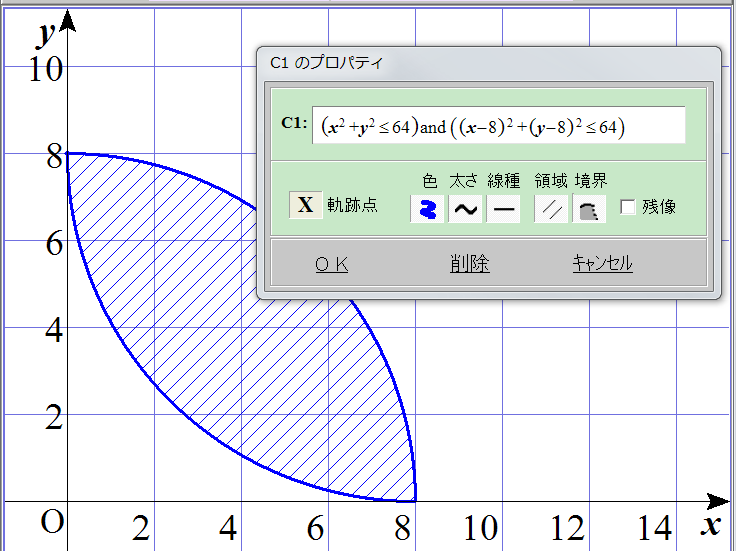Click the number 14 on the x-axis

[655, 528]
